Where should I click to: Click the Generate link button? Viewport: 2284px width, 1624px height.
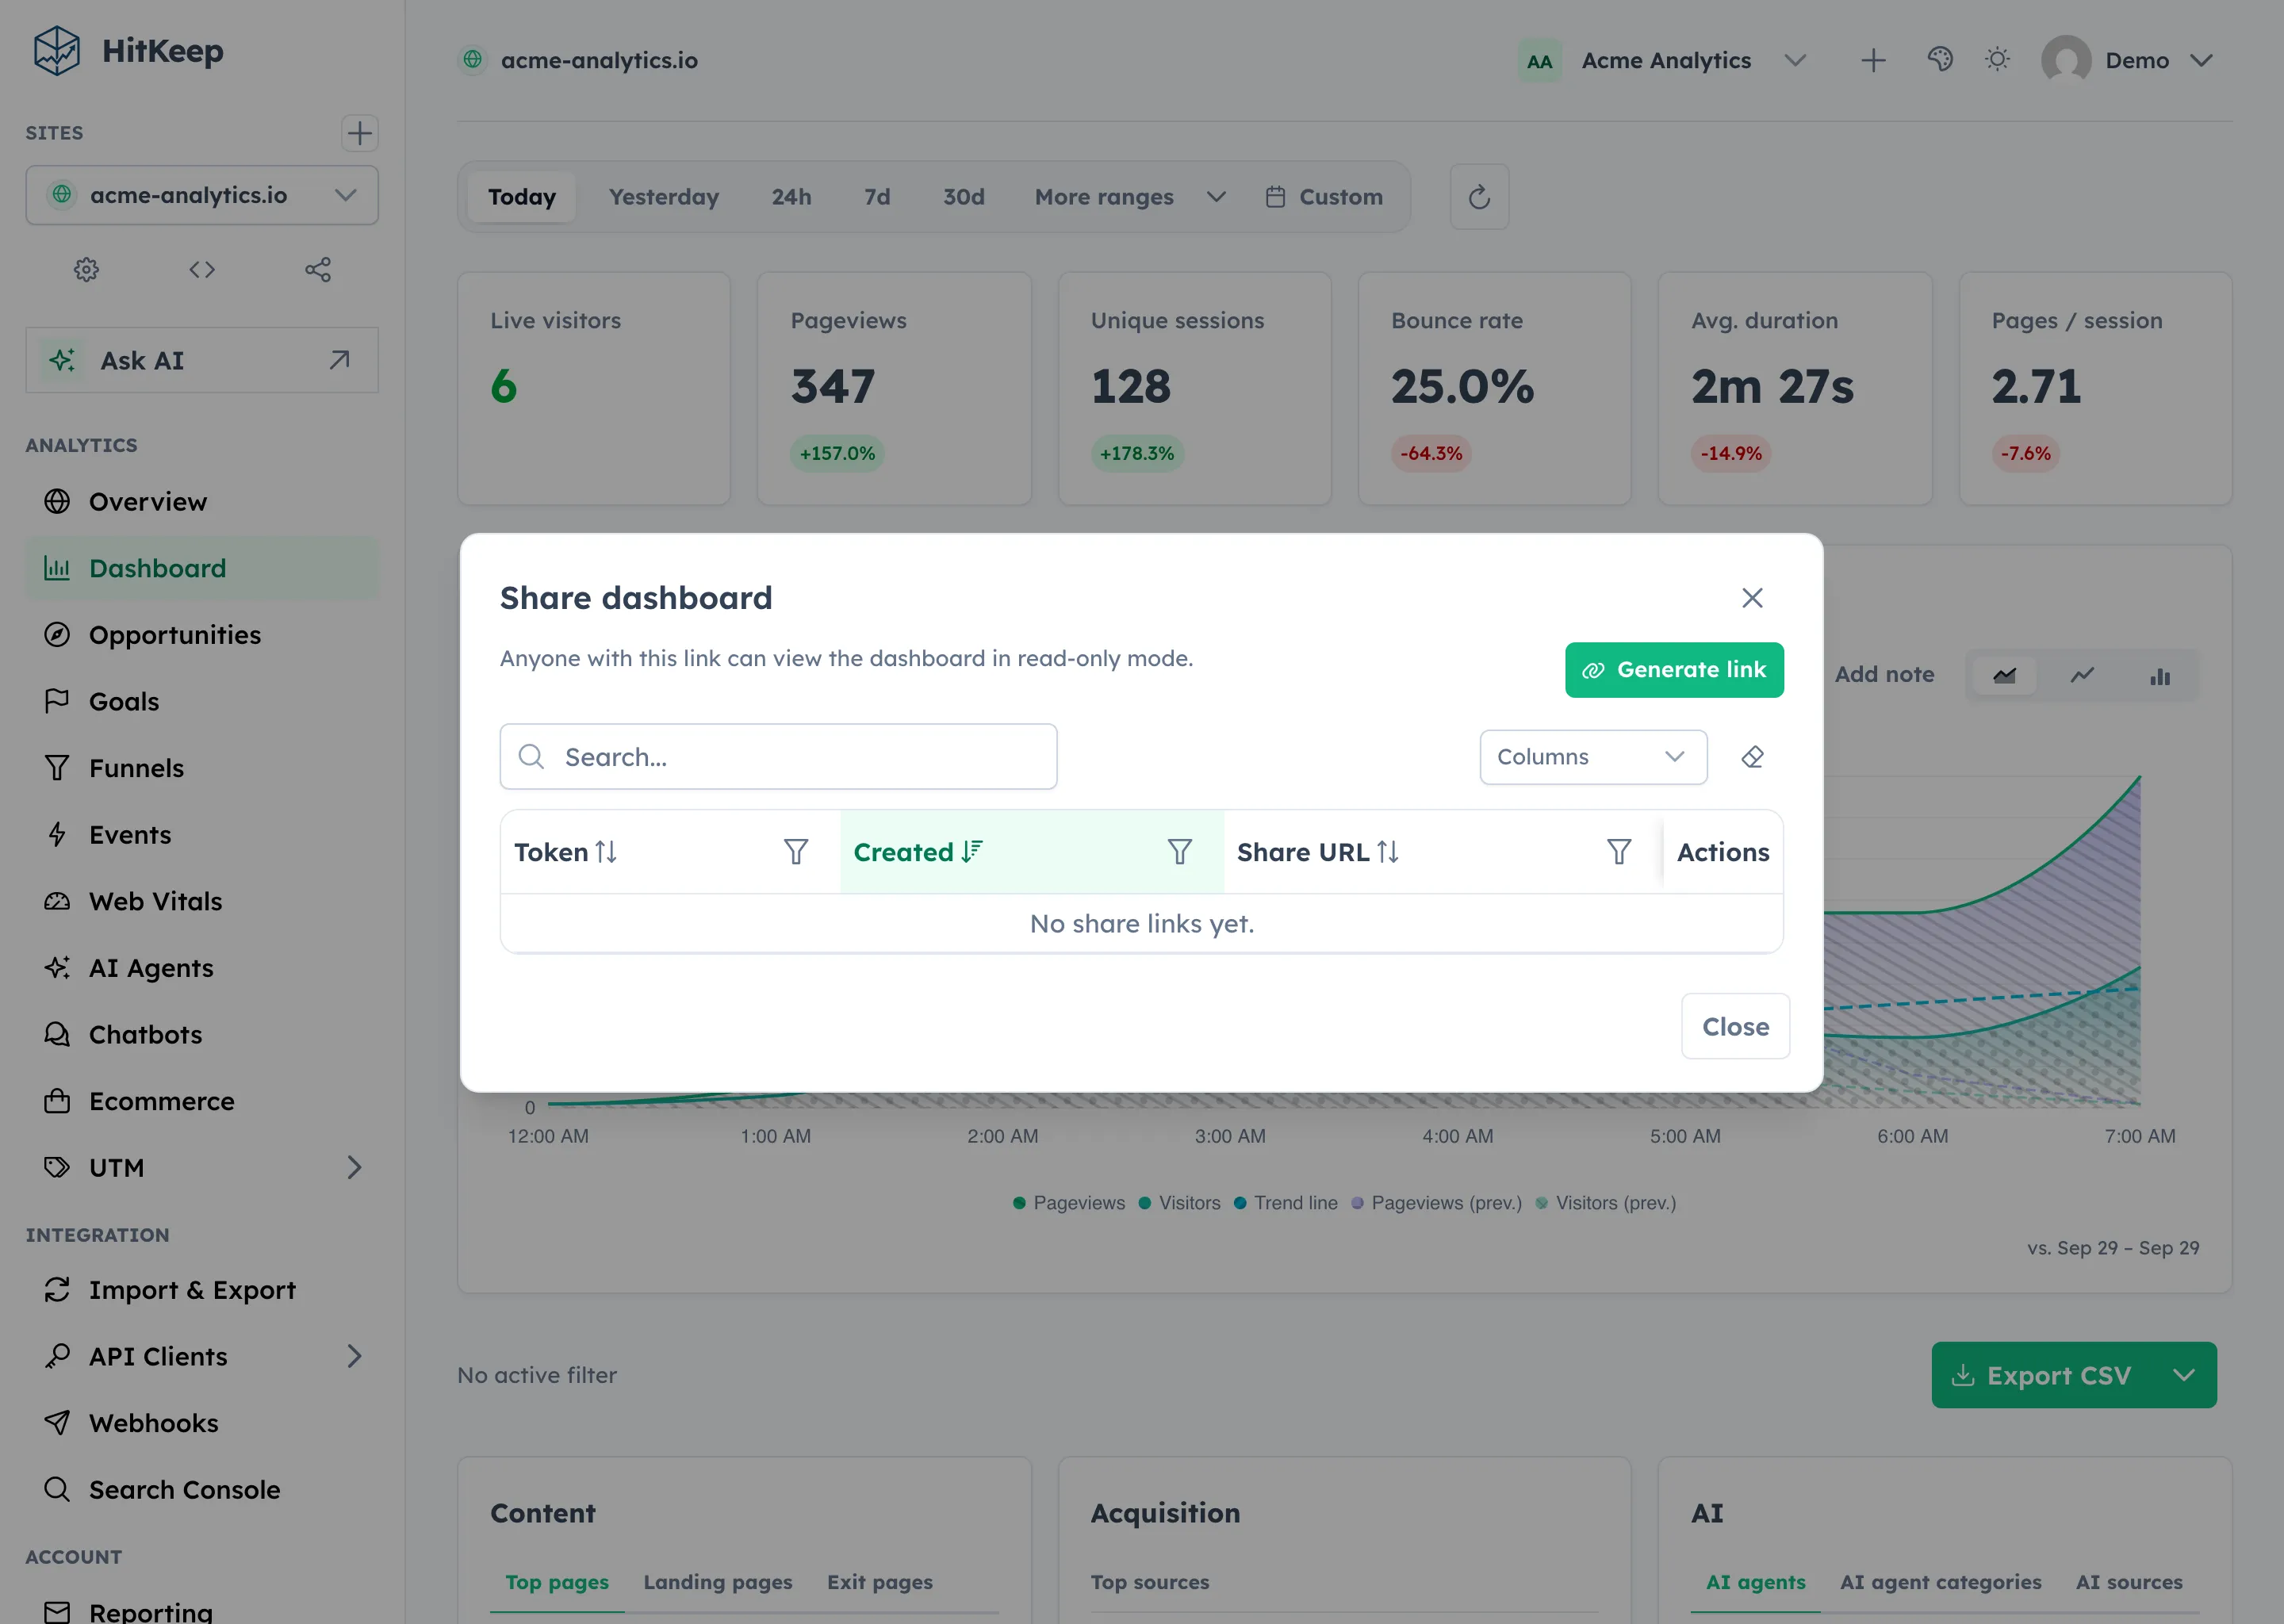[1674, 670]
